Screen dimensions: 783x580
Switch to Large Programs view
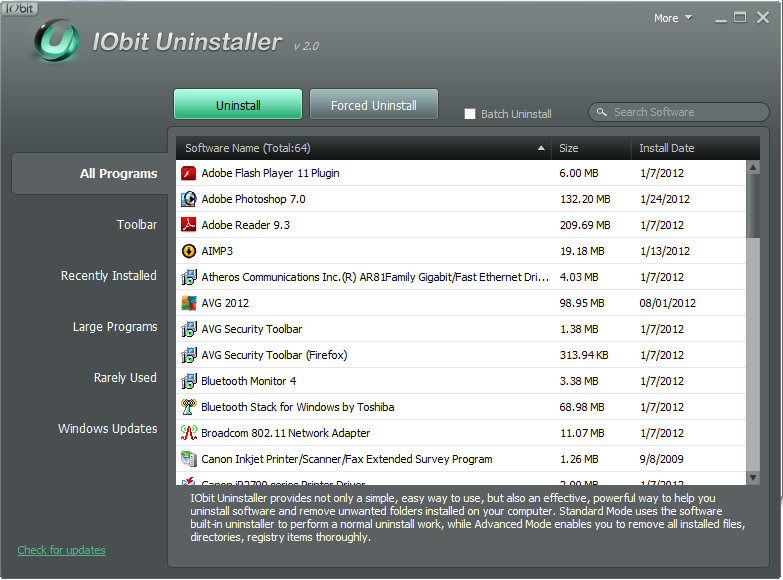tap(115, 327)
